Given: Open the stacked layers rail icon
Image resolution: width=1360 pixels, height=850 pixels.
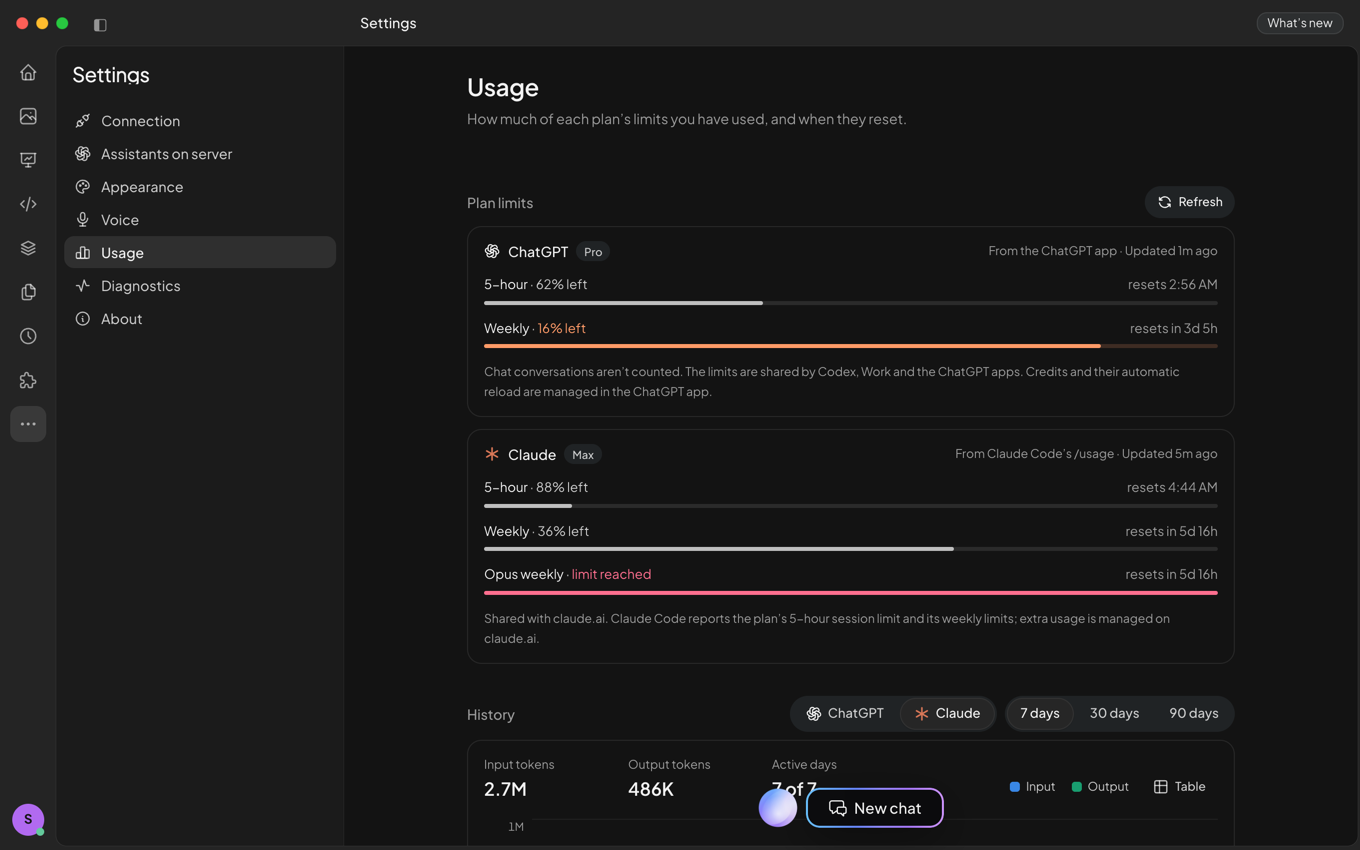Looking at the screenshot, I should click(28, 248).
